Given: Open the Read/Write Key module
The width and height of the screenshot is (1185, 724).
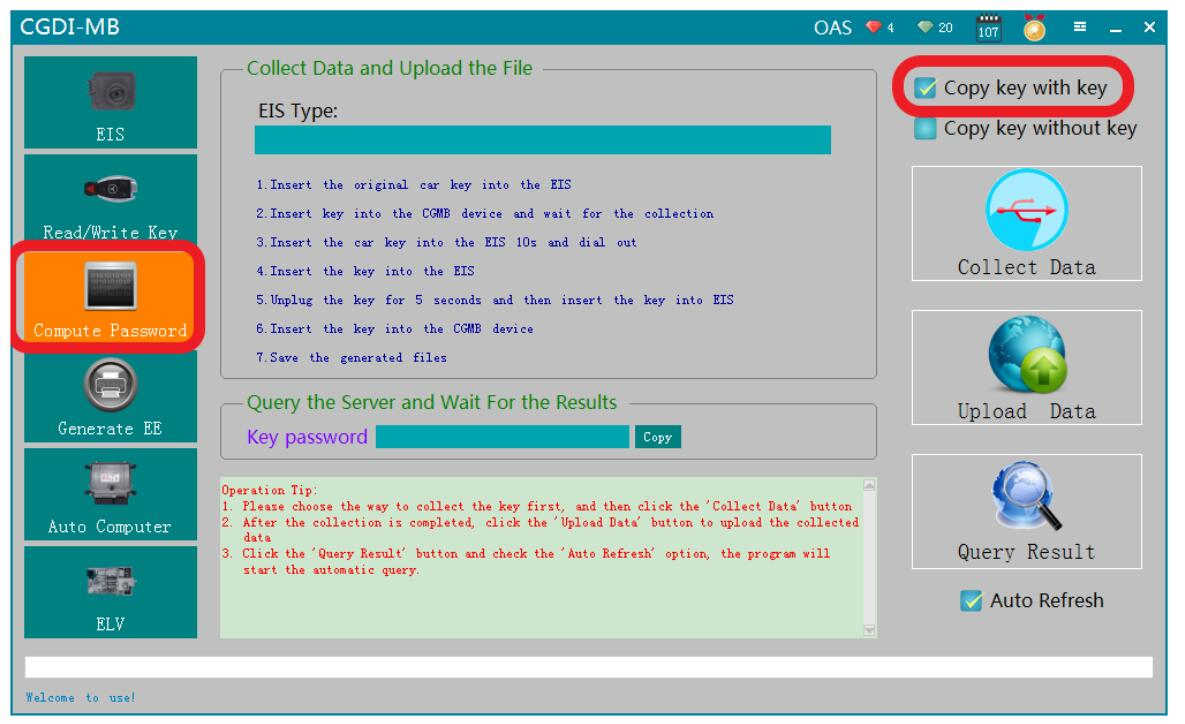Looking at the screenshot, I should click(x=110, y=200).
